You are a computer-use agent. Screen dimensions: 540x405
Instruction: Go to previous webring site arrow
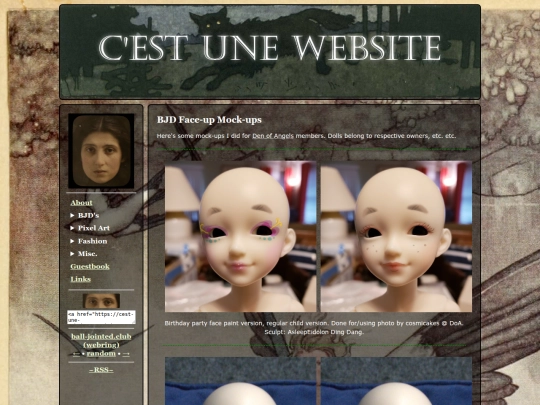[76, 354]
